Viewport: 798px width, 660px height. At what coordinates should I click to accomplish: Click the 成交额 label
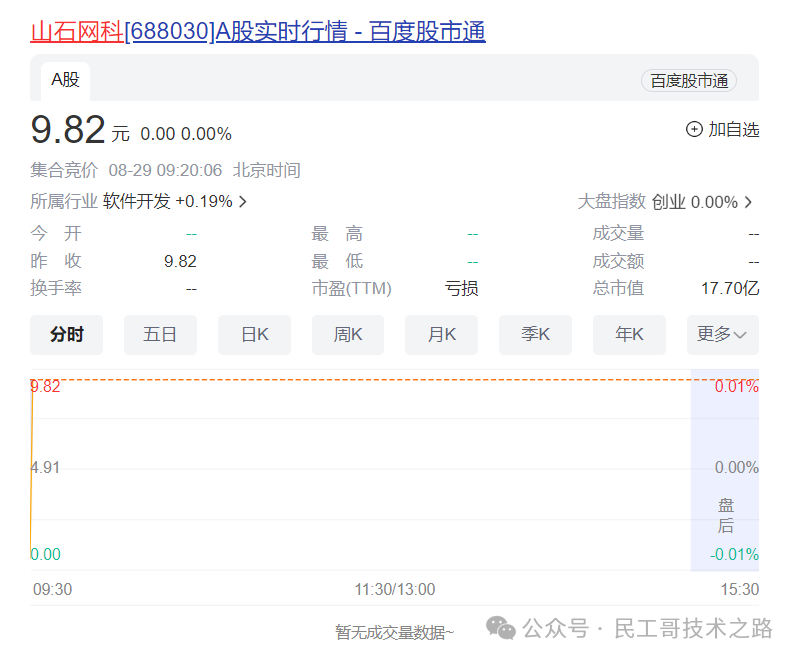(618, 262)
